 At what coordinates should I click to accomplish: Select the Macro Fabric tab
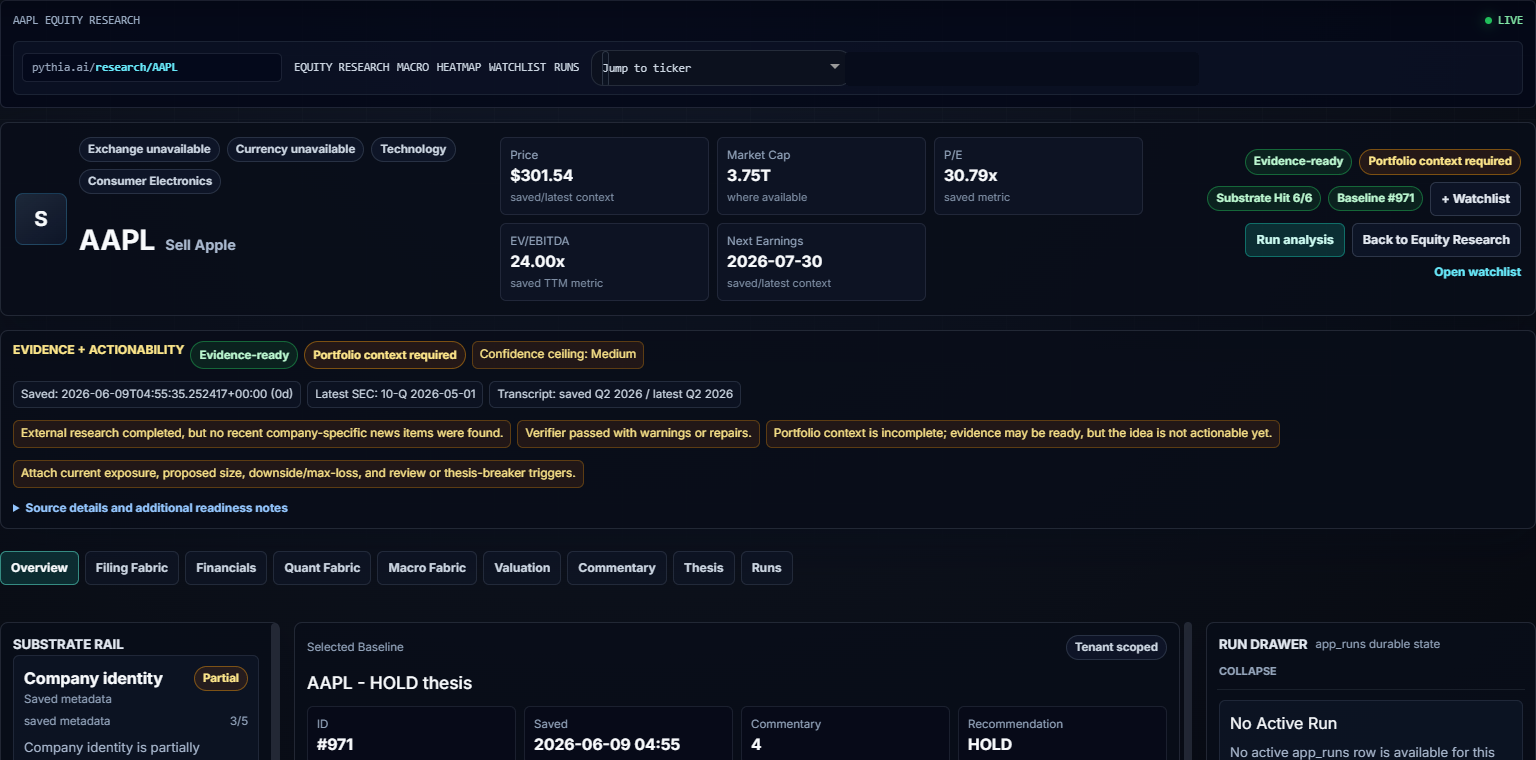[427, 568]
